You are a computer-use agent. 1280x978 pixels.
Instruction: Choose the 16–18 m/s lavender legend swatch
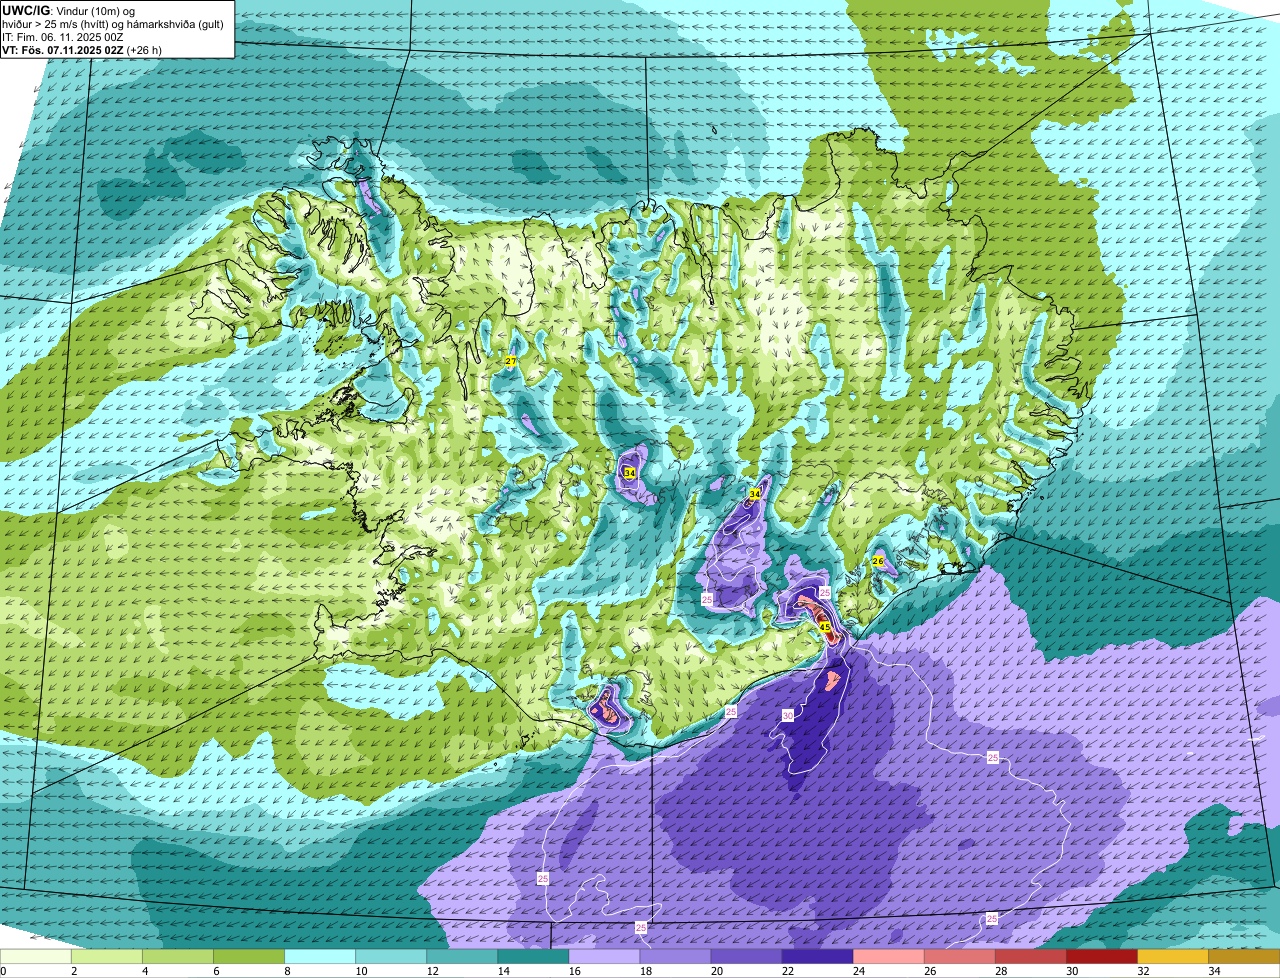(604, 956)
